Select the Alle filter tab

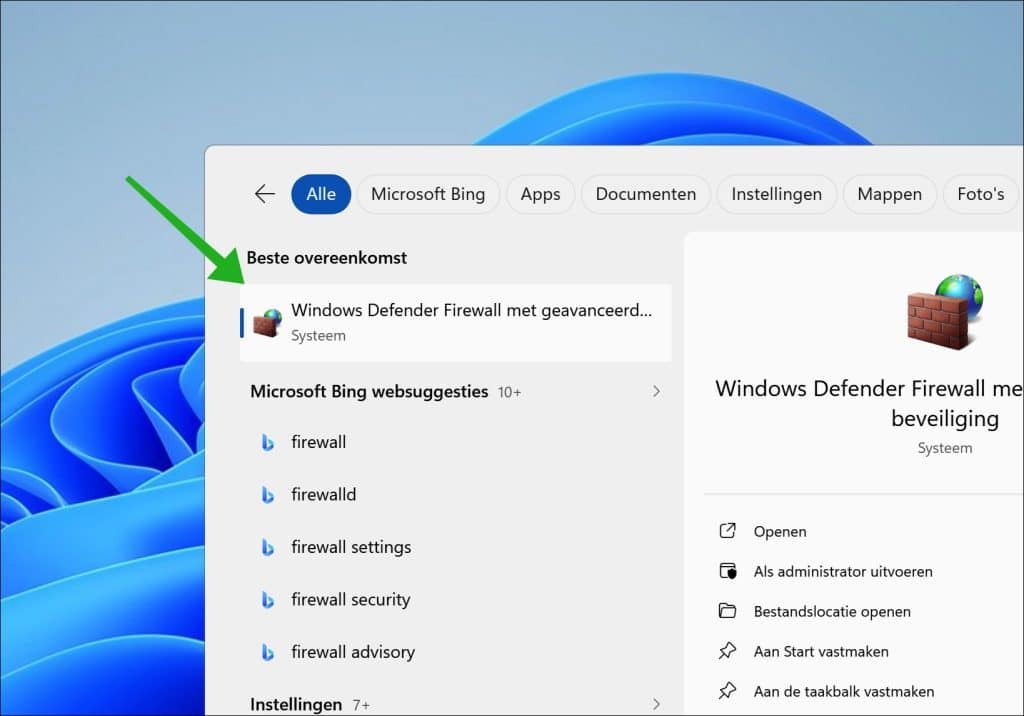tap(321, 194)
